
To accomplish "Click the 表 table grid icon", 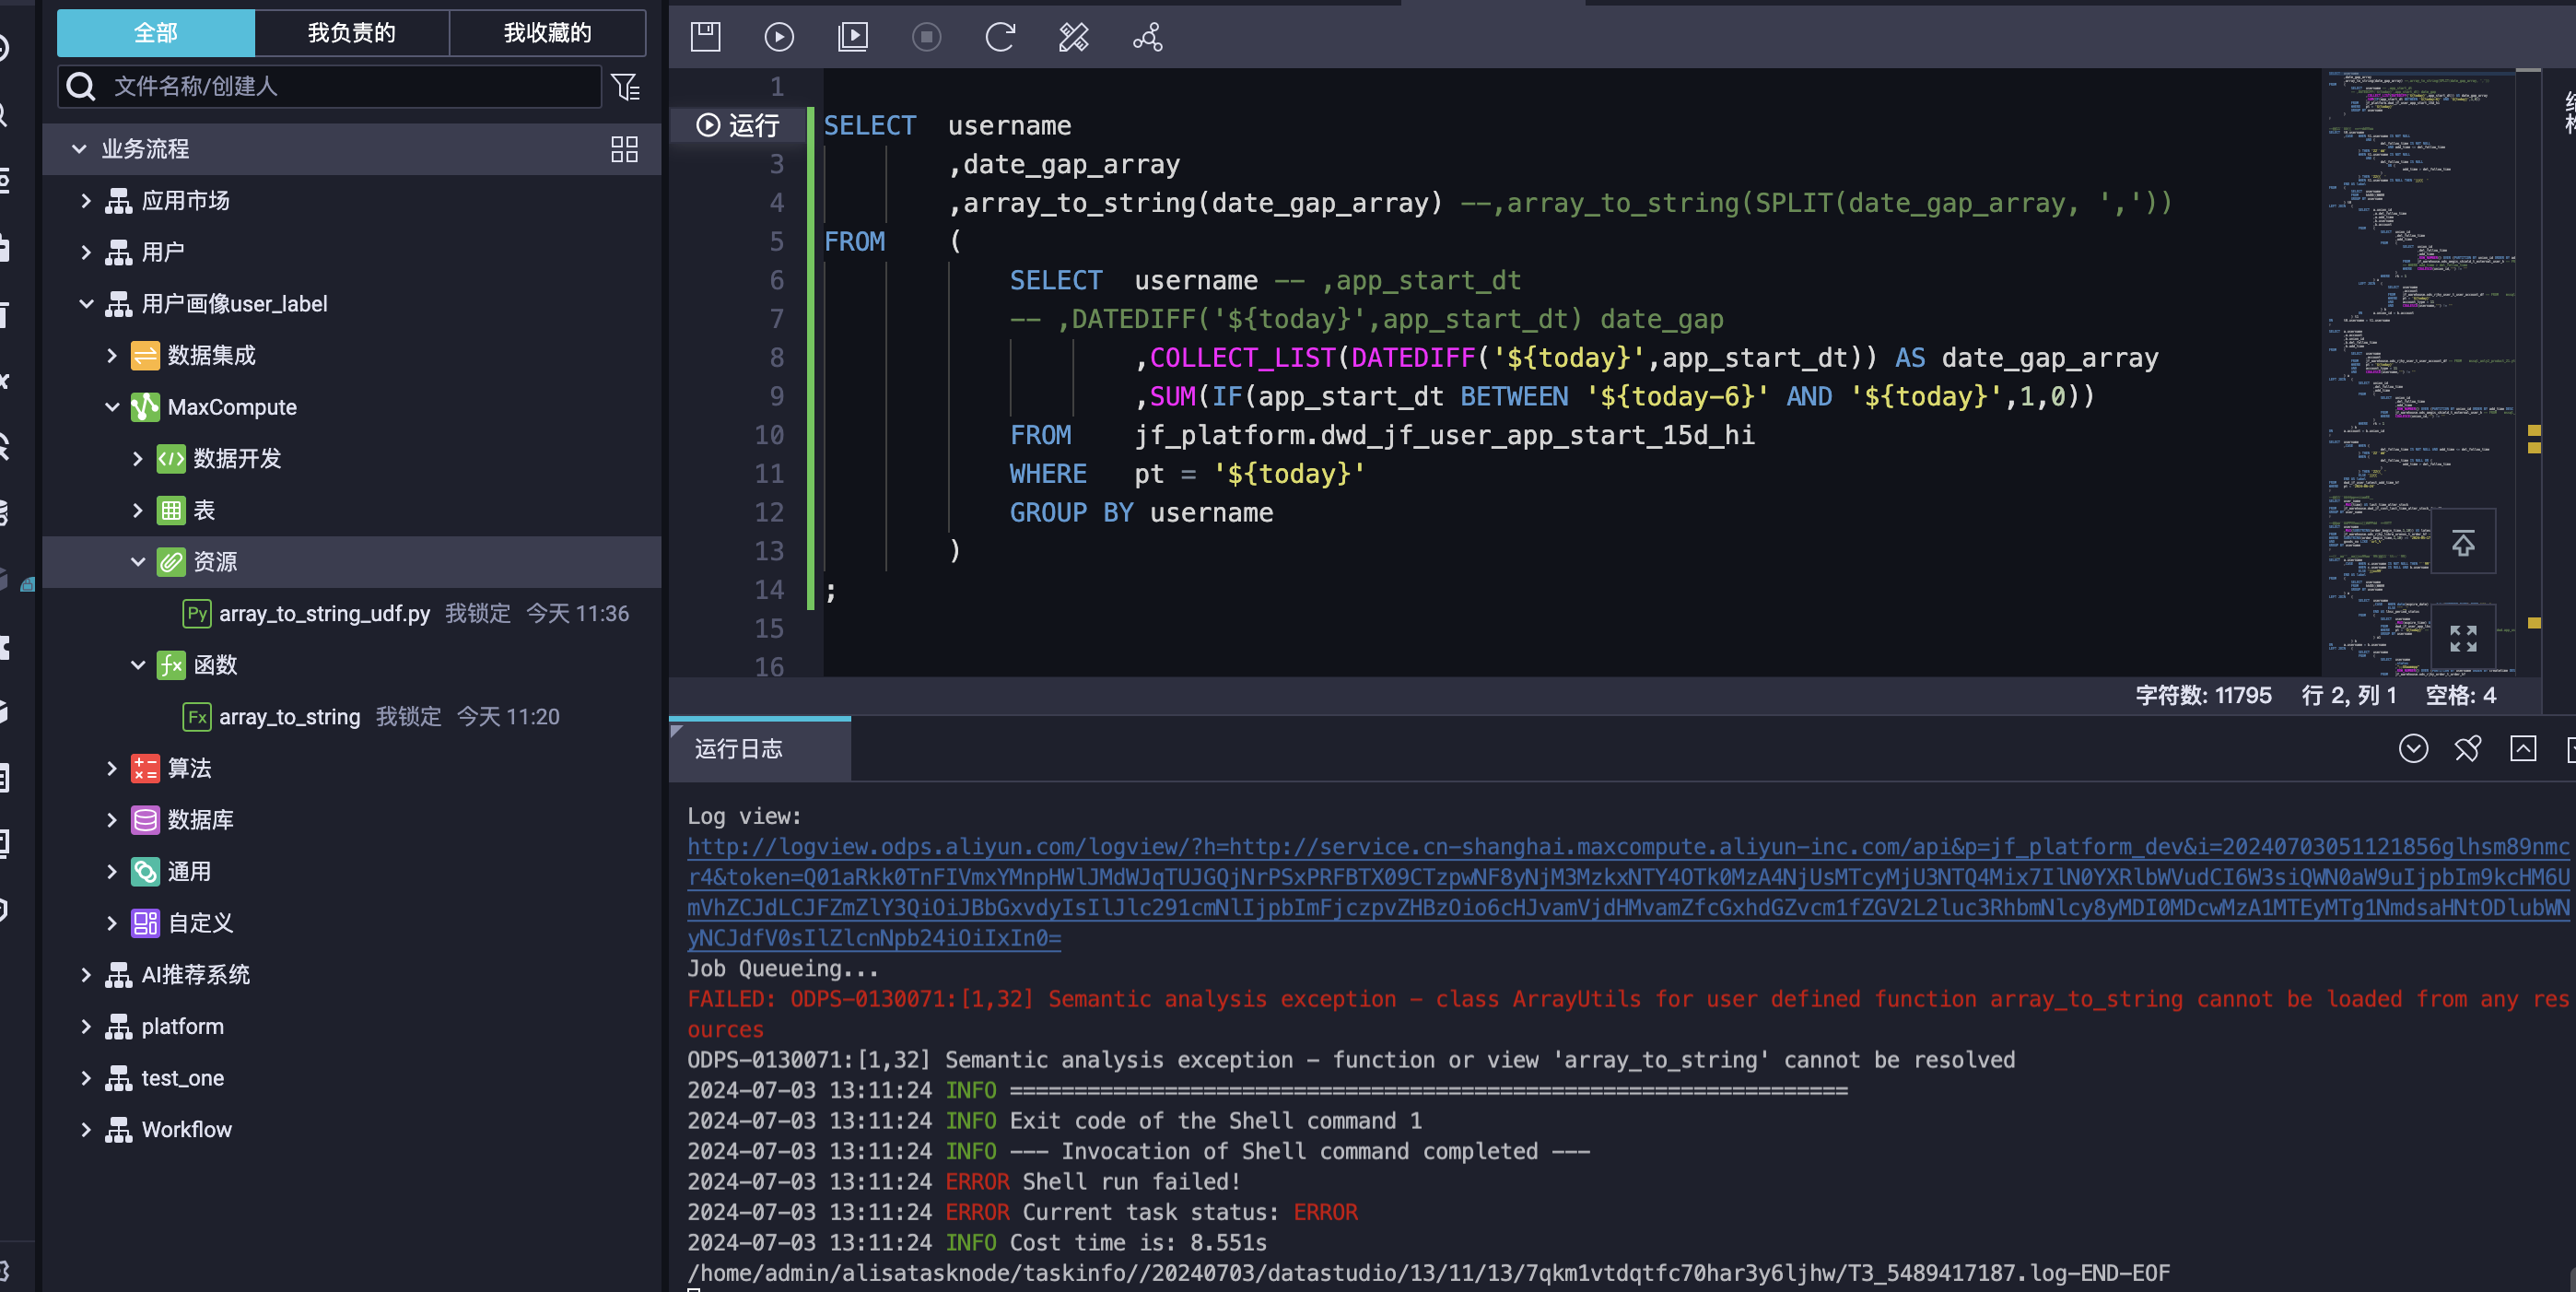I will tap(171, 511).
